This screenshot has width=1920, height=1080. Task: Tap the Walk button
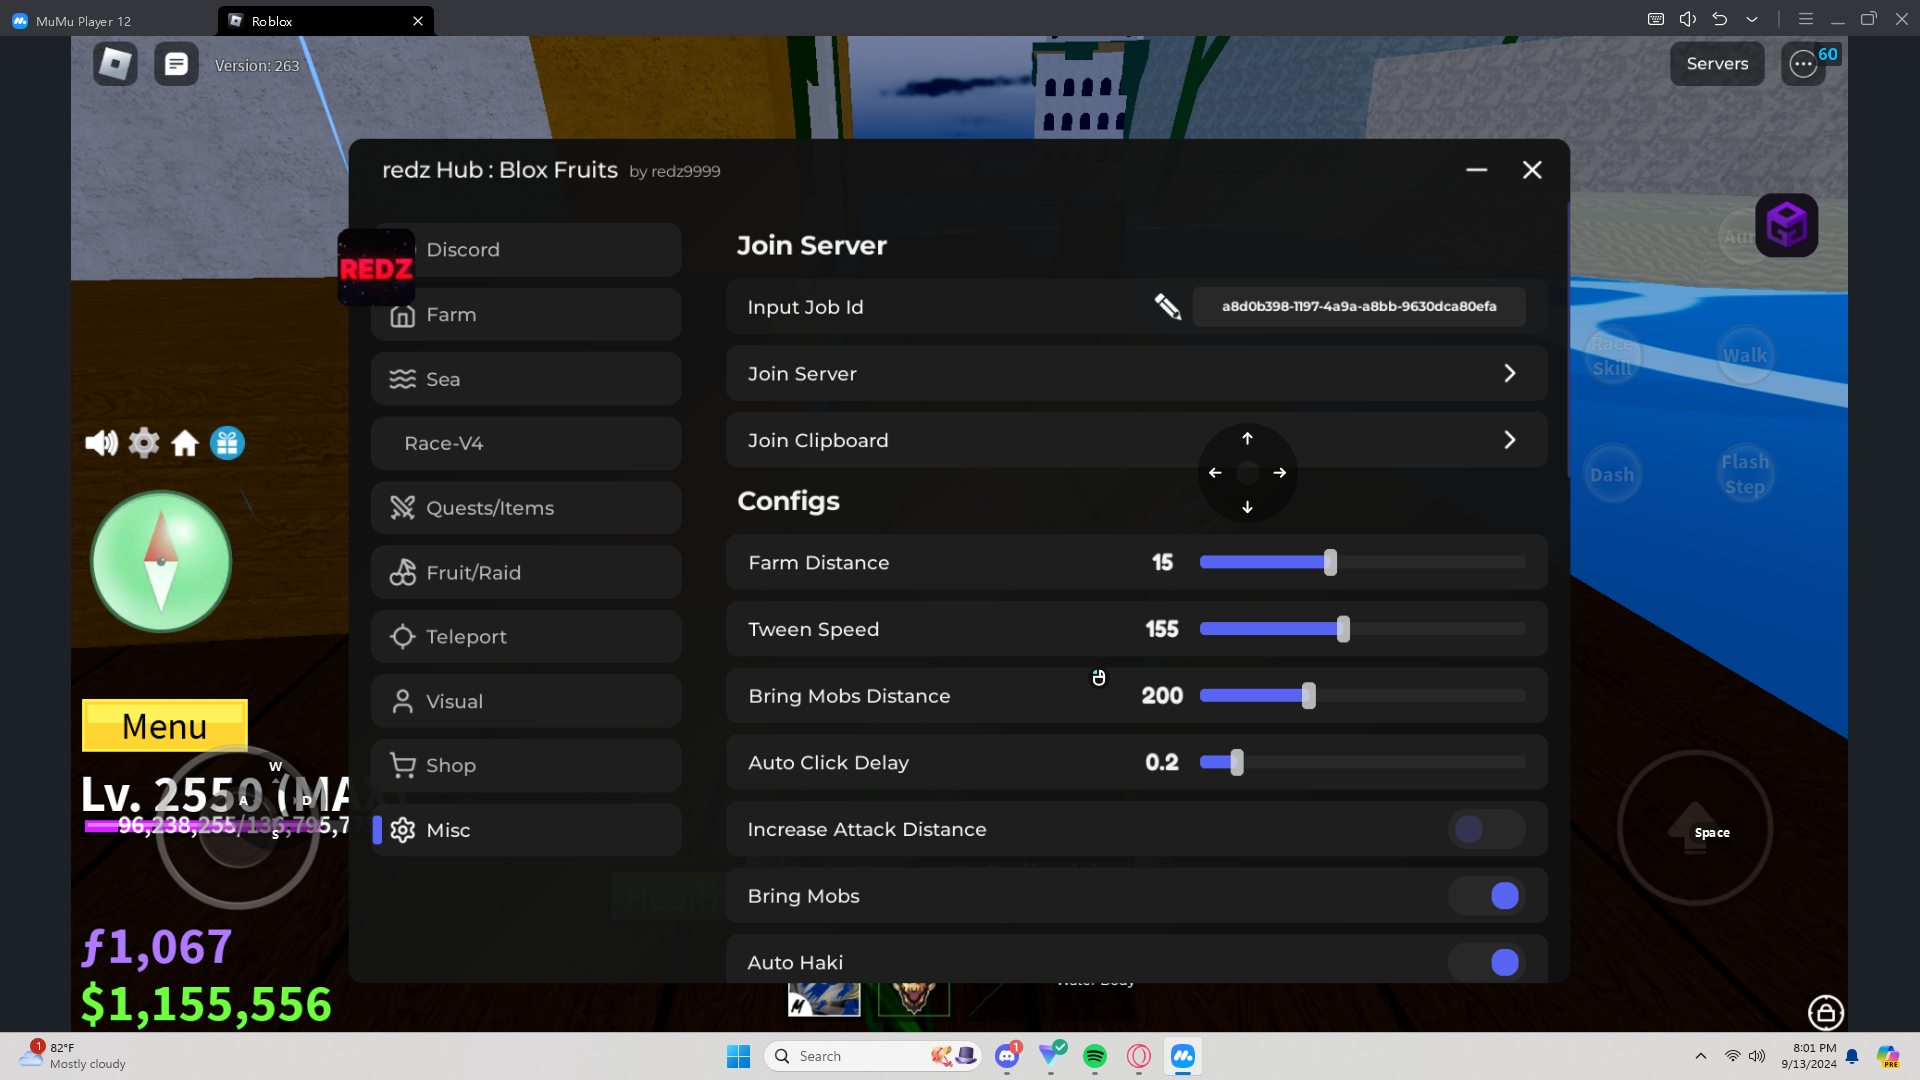point(1745,355)
